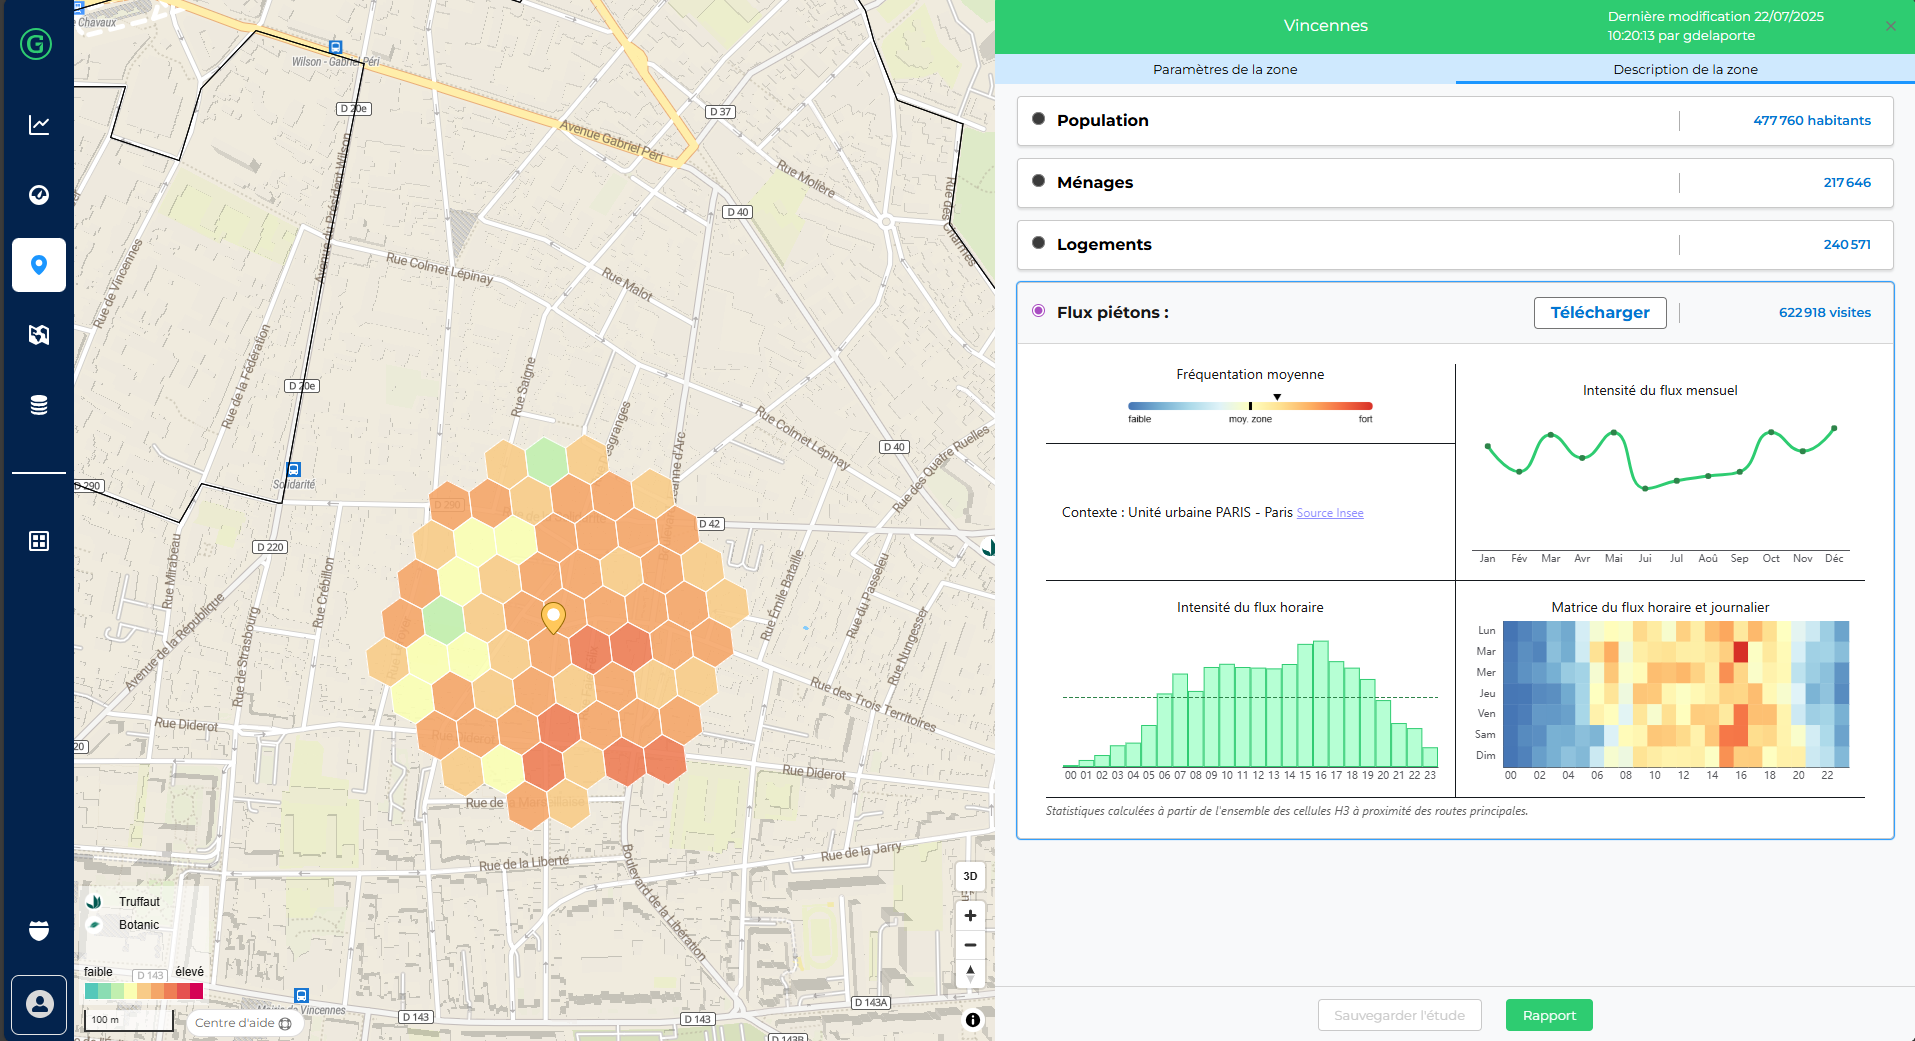
Task: Toggle the 3D map view
Action: coord(970,876)
